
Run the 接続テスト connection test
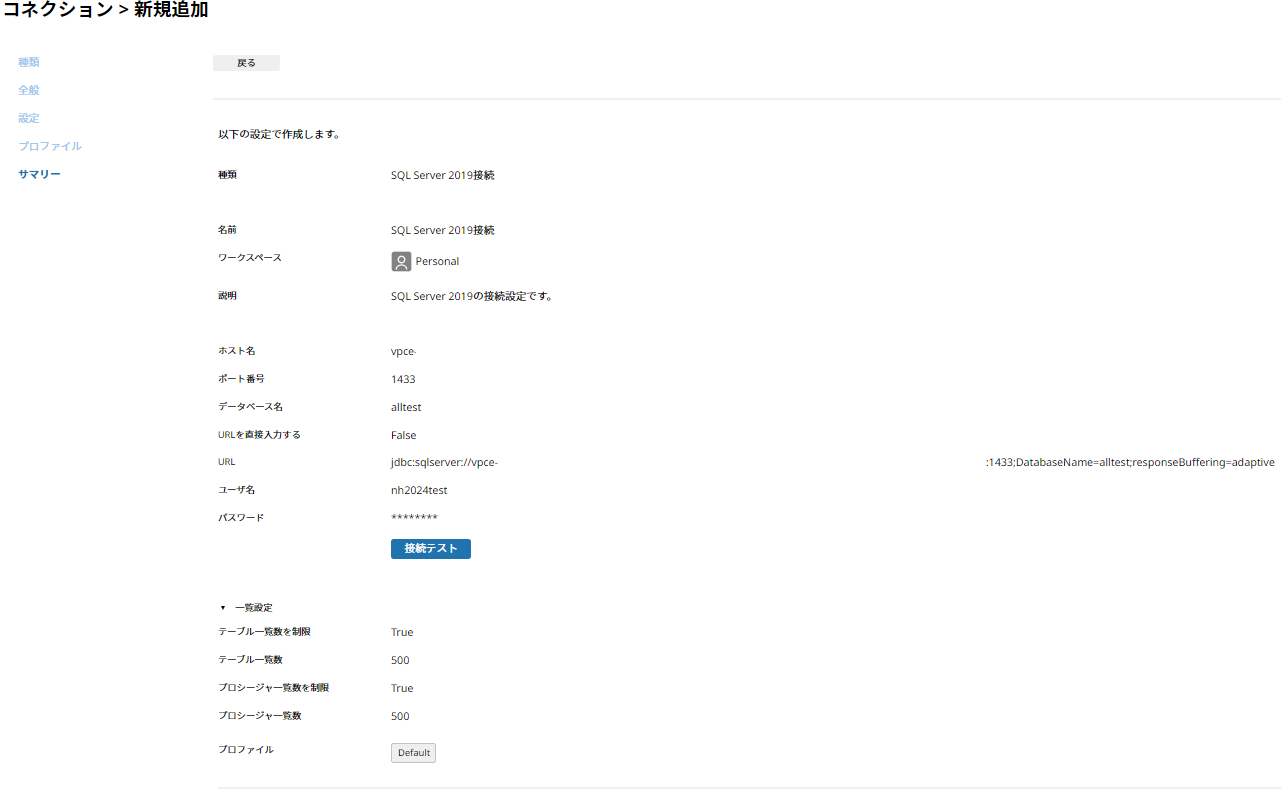(431, 549)
